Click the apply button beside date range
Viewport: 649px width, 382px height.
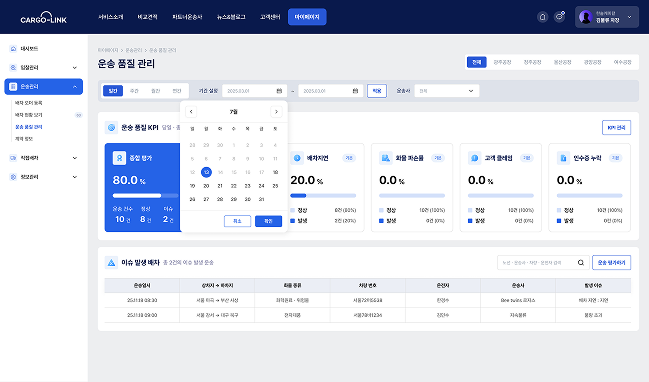[x=377, y=91]
